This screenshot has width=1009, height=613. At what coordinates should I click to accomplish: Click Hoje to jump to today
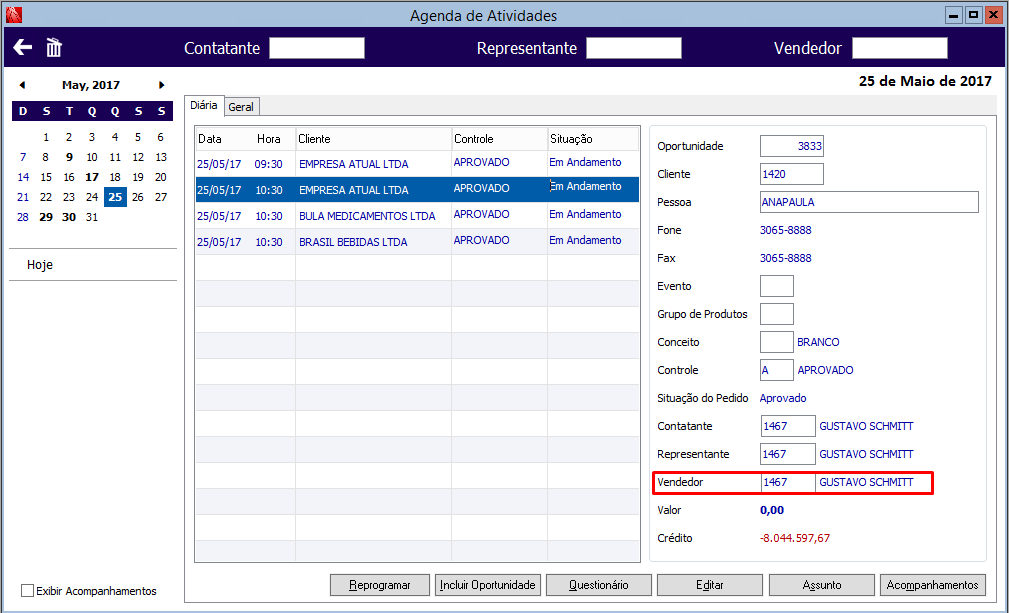(40, 264)
